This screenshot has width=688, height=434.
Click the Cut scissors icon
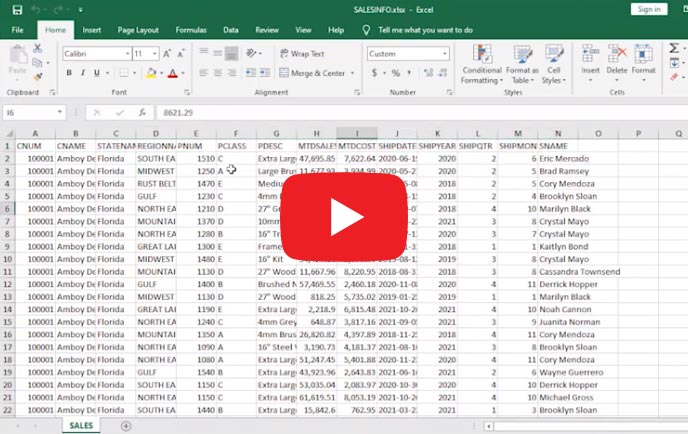pos(37,50)
